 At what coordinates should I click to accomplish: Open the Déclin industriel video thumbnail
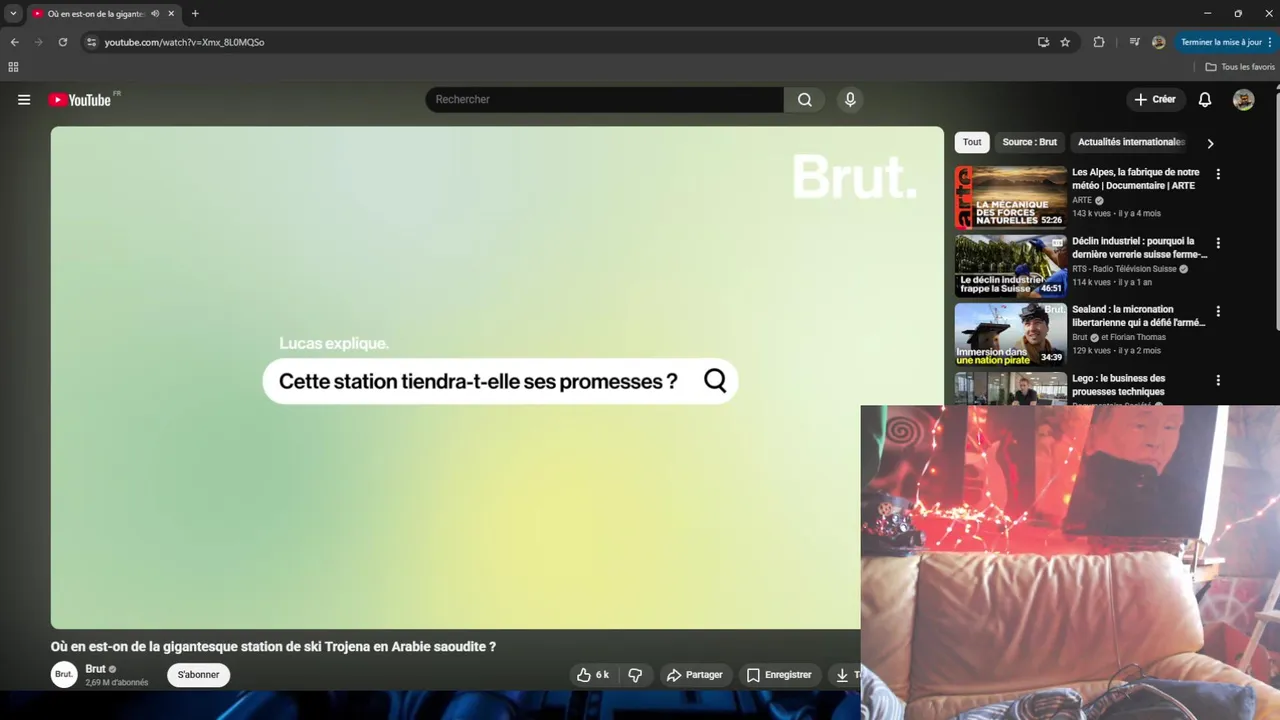pyautogui.click(x=1010, y=266)
